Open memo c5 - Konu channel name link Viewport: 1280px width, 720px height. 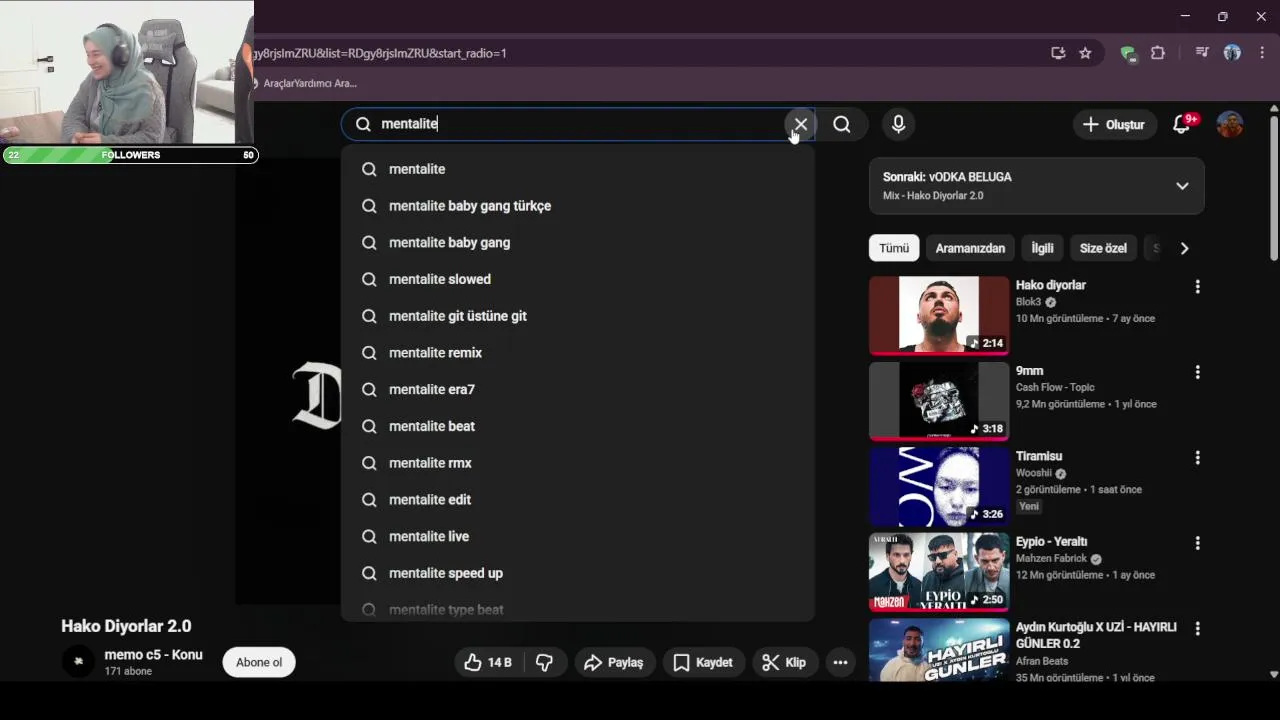pyautogui.click(x=153, y=655)
